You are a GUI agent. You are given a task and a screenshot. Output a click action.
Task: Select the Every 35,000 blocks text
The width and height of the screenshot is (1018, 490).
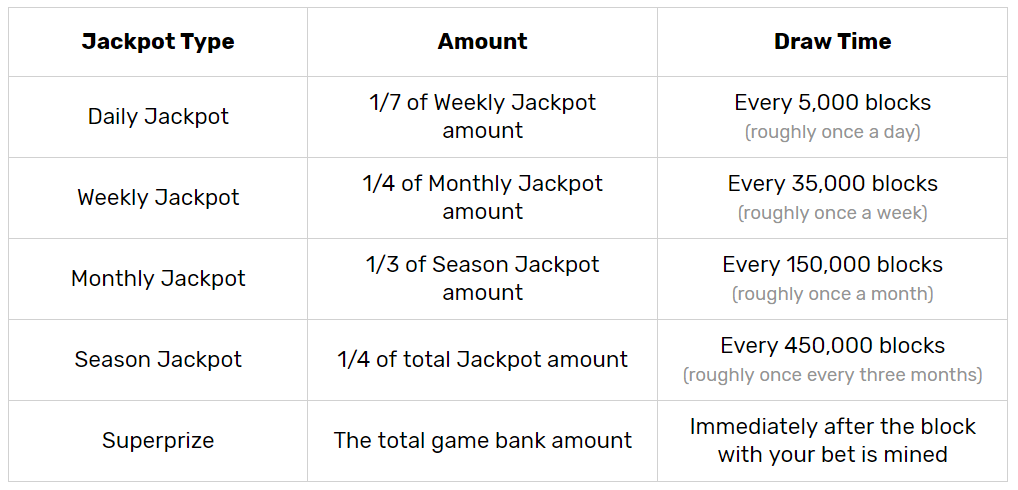832,184
